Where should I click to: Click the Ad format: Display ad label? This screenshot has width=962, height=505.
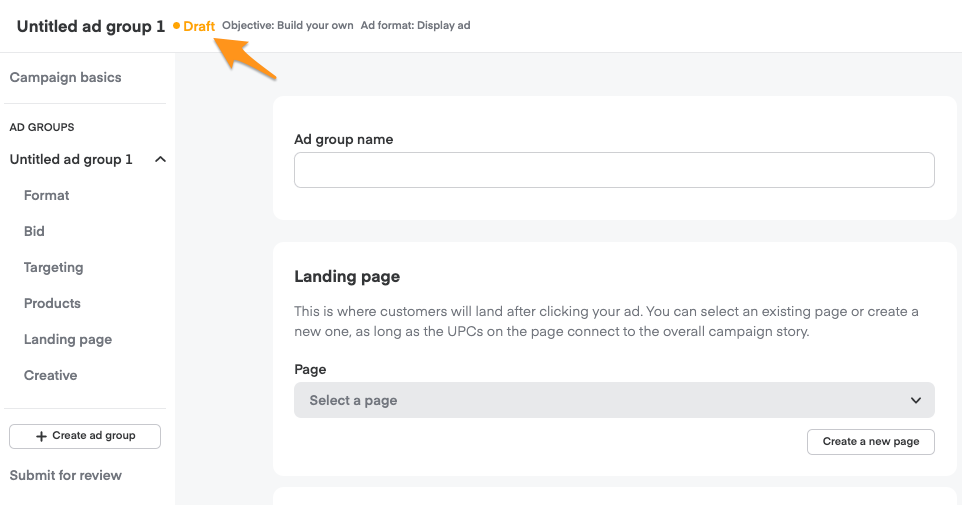[x=415, y=26]
